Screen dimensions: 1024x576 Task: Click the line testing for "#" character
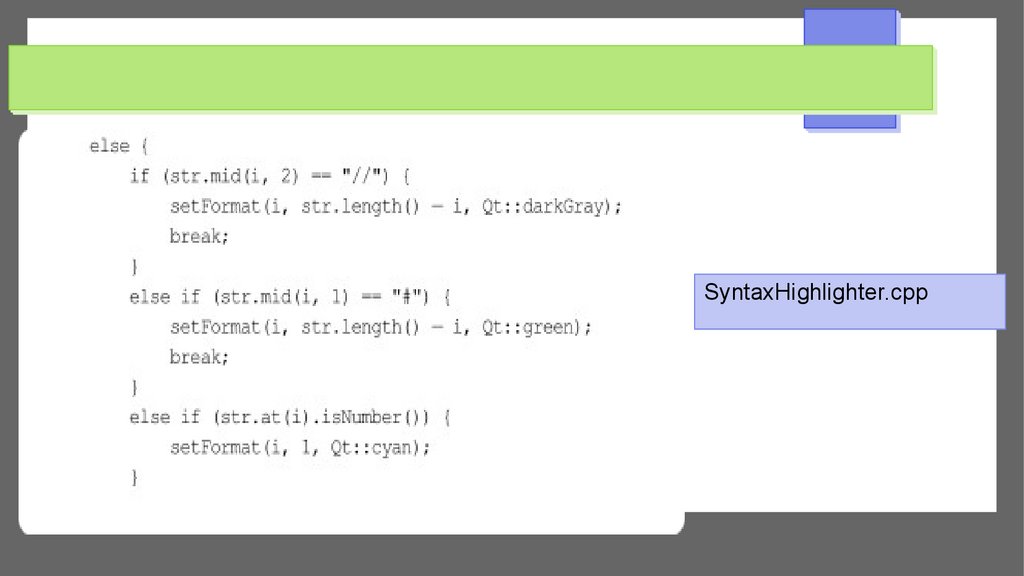click(290, 297)
